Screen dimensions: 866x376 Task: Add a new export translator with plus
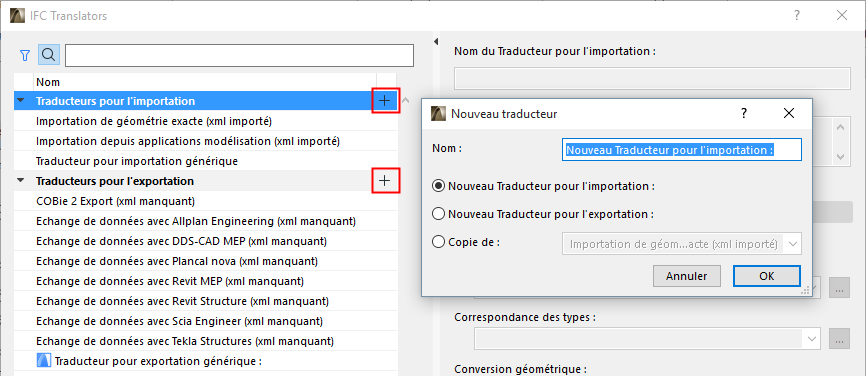coord(386,181)
